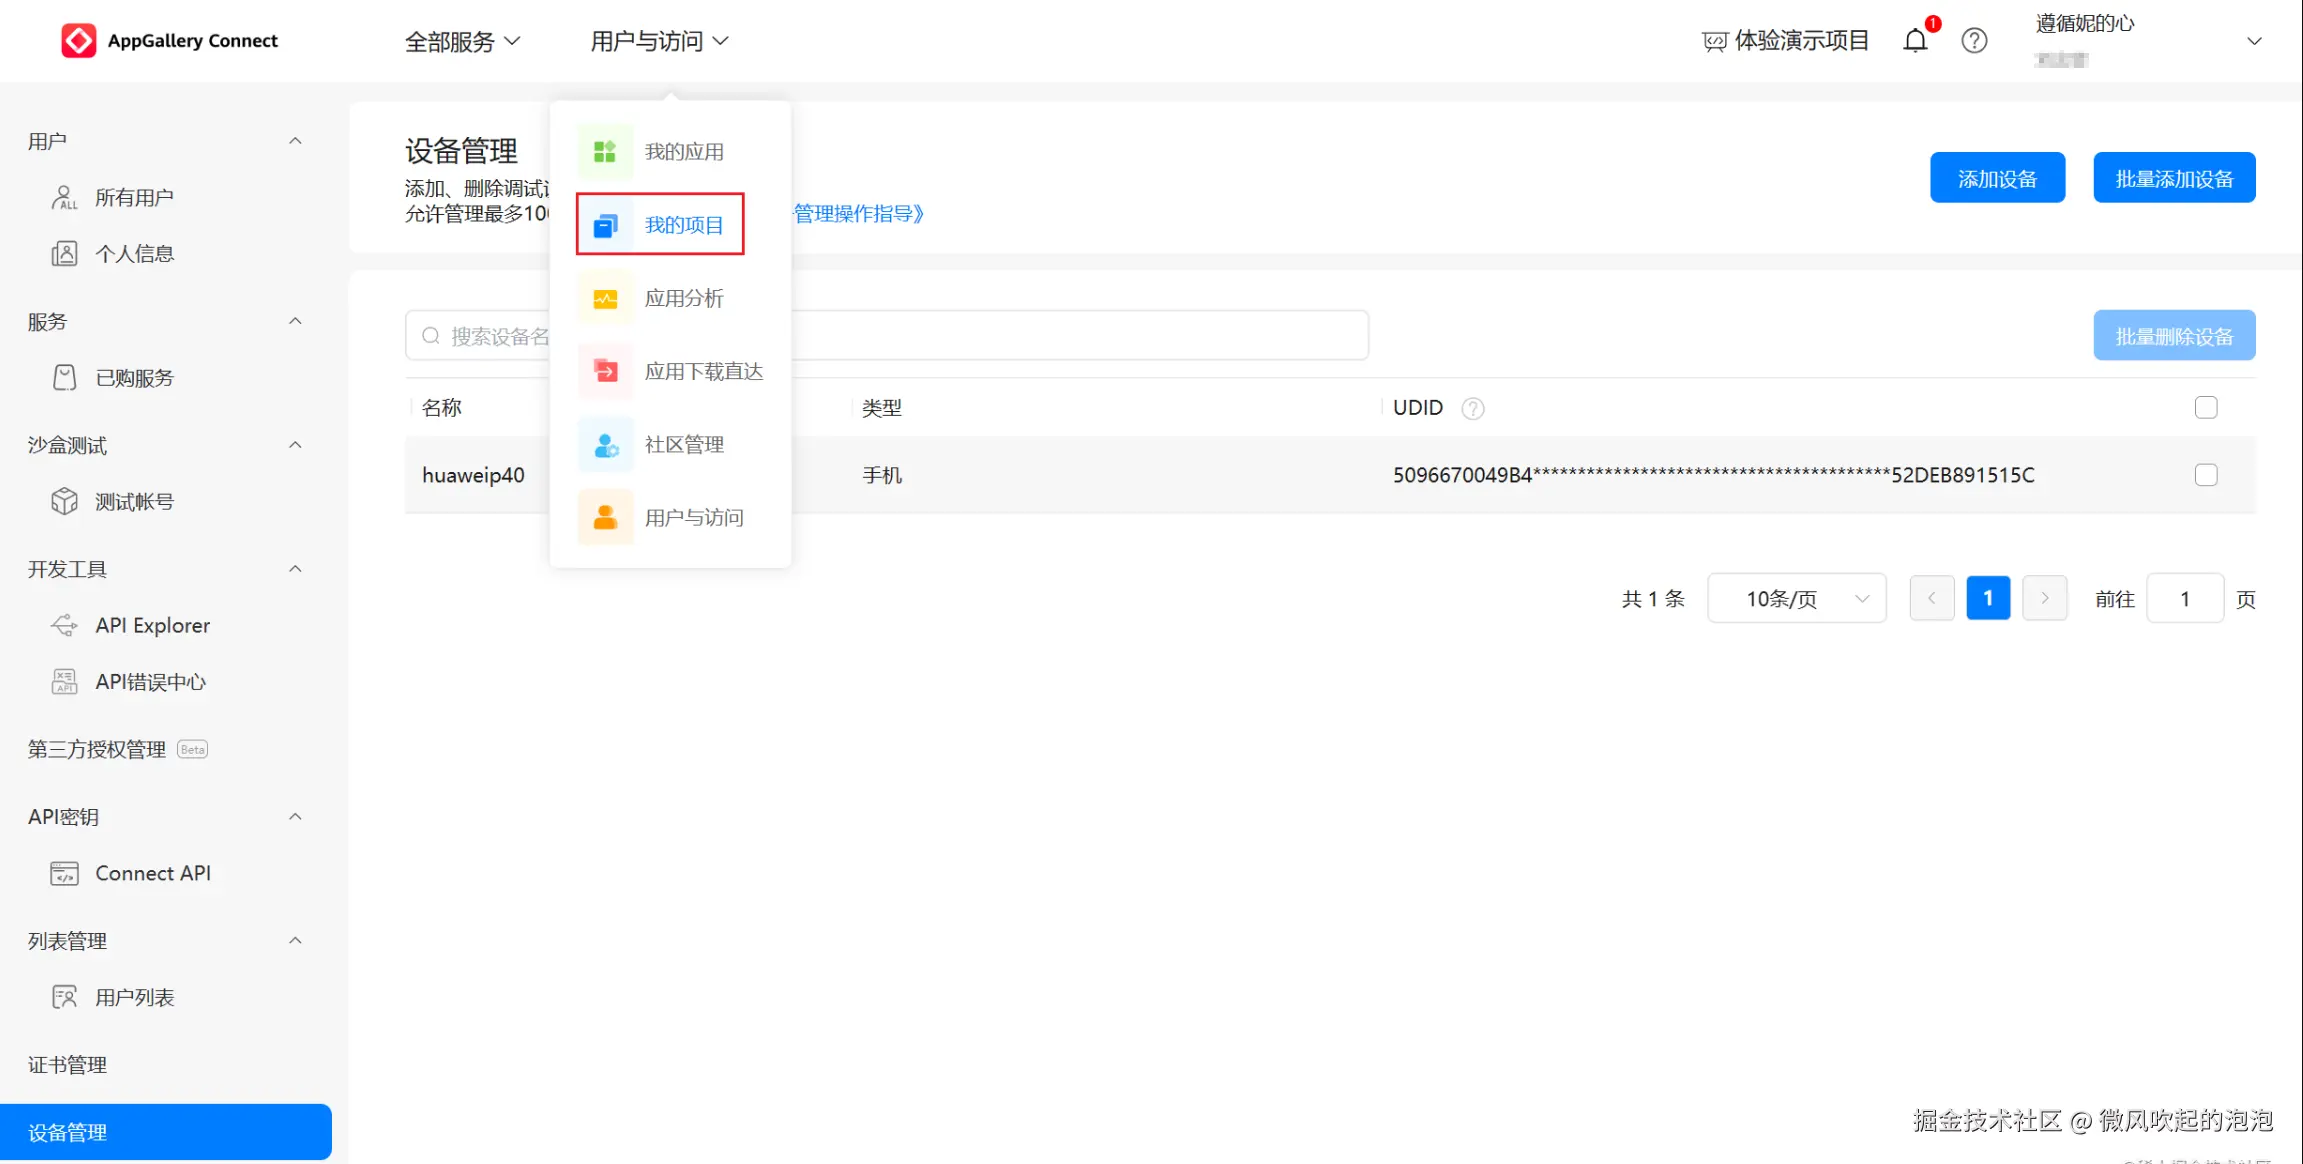2303x1164 pixels.
Task: Open 应用下载直达 from dropdown menu
Action: click(703, 371)
